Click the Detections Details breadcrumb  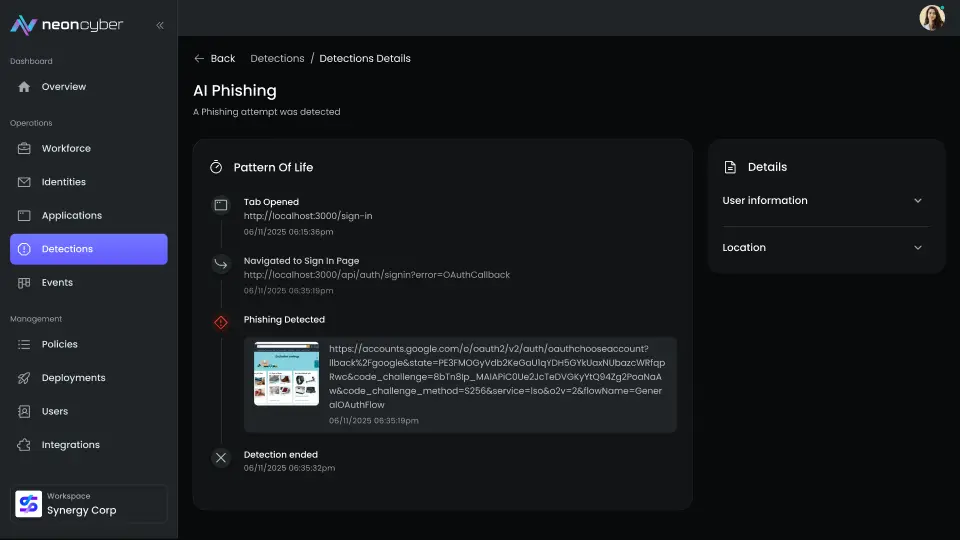coord(365,59)
